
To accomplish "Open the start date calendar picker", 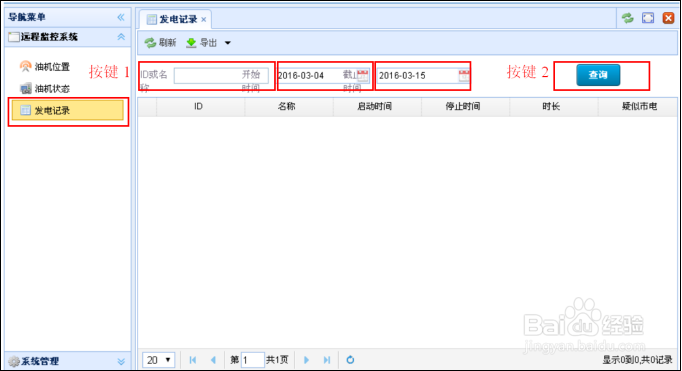I will tap(363, 76).
